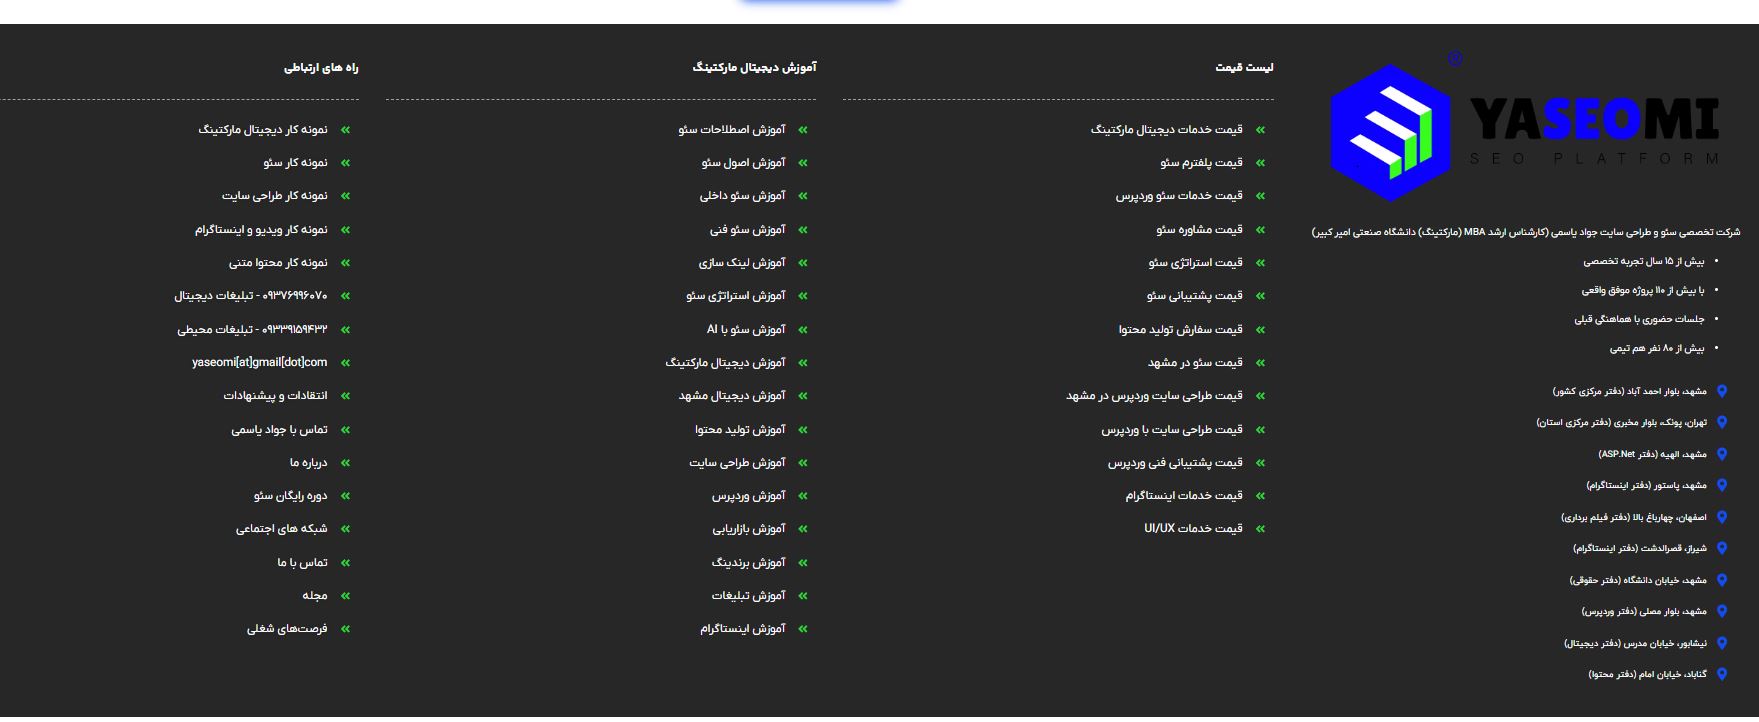This screenshot has width=1759, height=722.
Task: Visit قیمت سفارش تولید محتوا
Action: point(1180,330)
